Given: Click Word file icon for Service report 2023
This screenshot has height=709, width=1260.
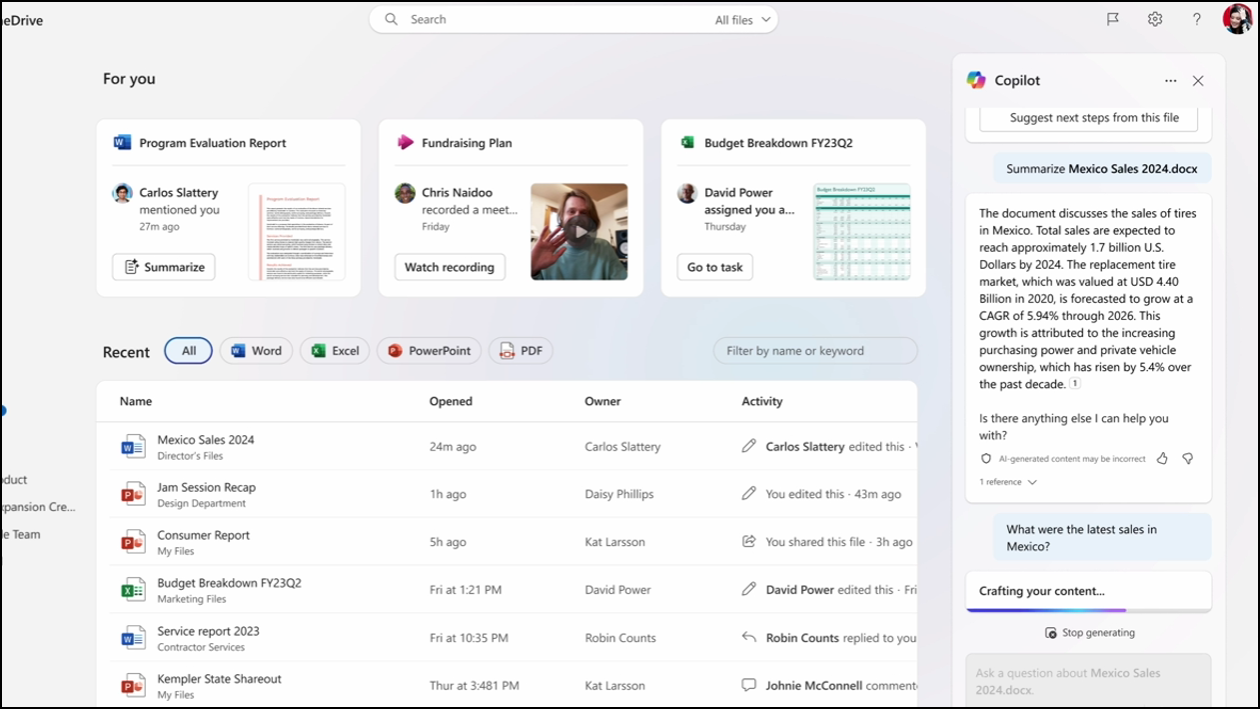Looking at the screenshot, I should pyautogui.click(x=133, y=638).
